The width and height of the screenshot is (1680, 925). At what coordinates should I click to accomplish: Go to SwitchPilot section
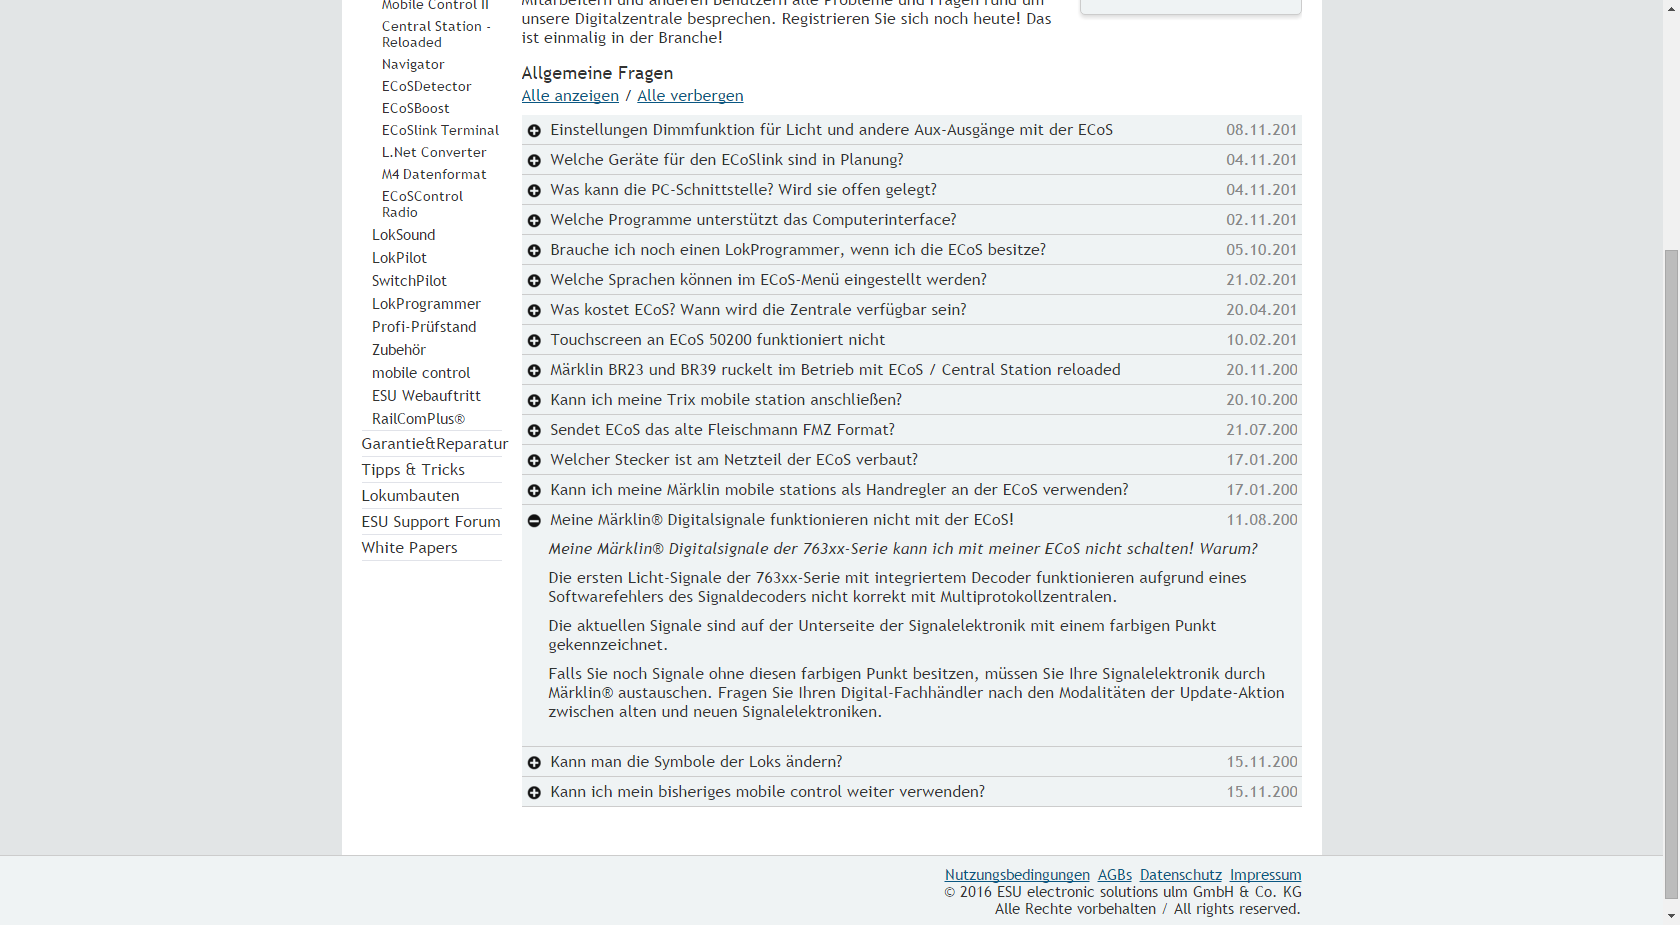tap(409, 281)
